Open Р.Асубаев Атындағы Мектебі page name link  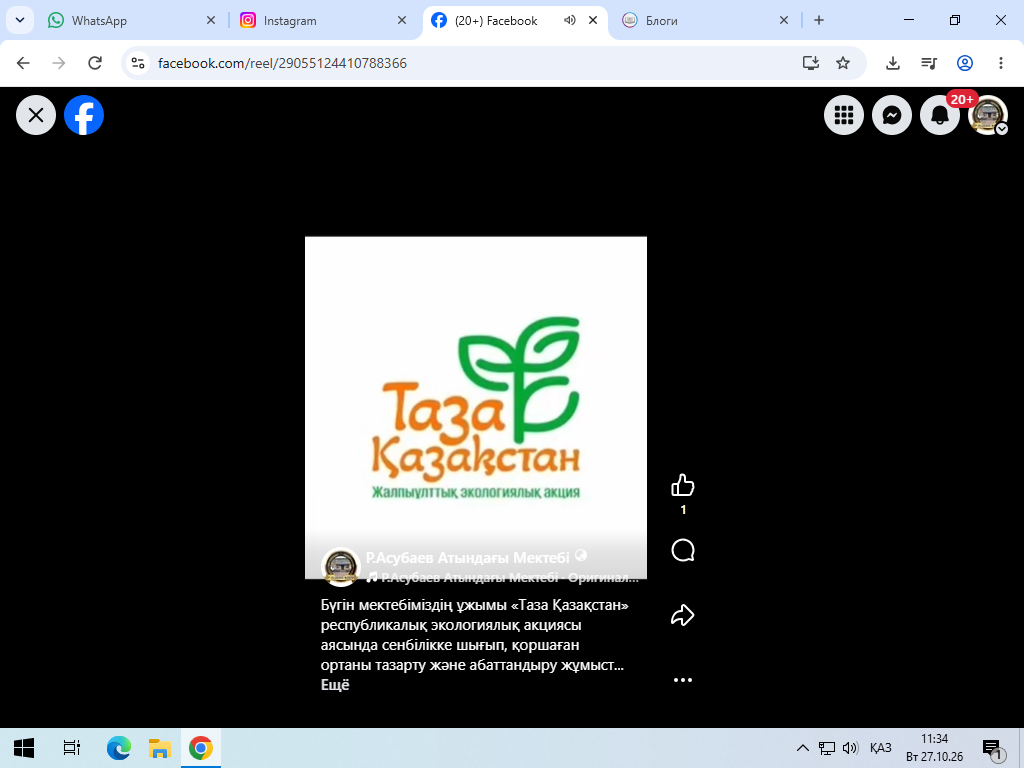468,558
